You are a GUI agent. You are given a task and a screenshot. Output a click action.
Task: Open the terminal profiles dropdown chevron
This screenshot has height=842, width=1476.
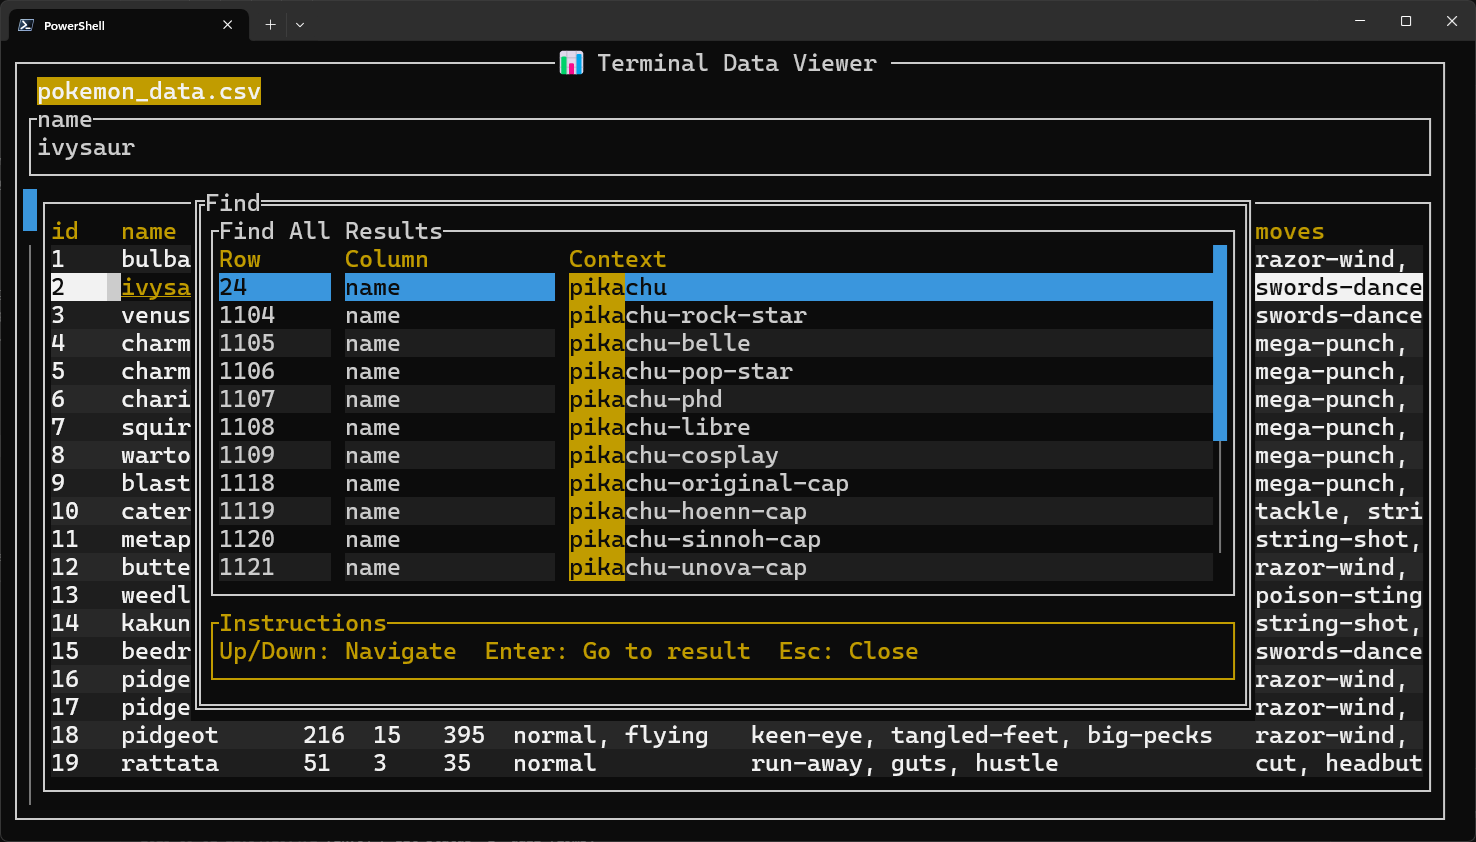300,25
